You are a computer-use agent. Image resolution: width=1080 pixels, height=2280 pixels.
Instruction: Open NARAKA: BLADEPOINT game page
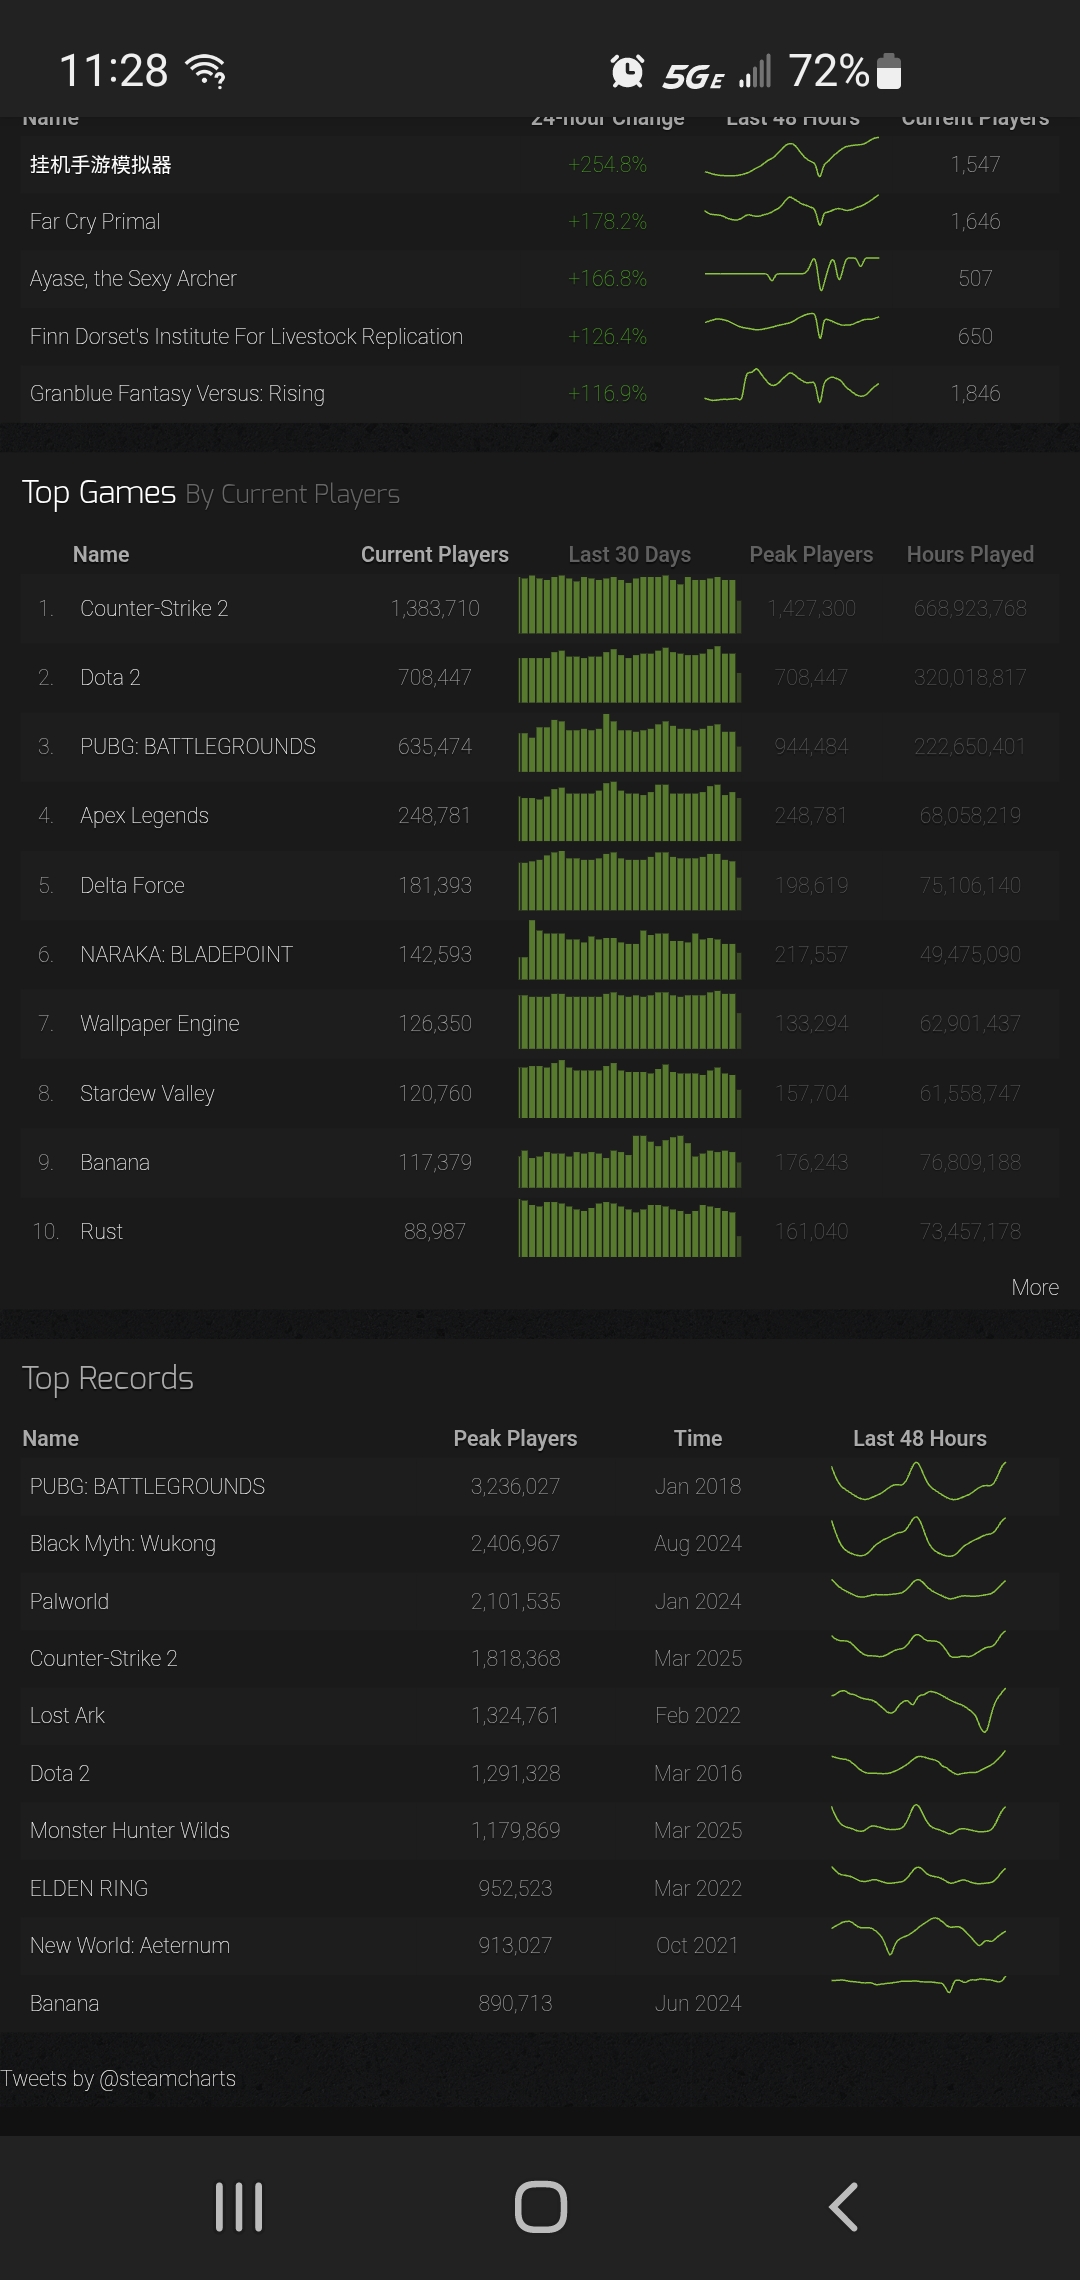186,954
